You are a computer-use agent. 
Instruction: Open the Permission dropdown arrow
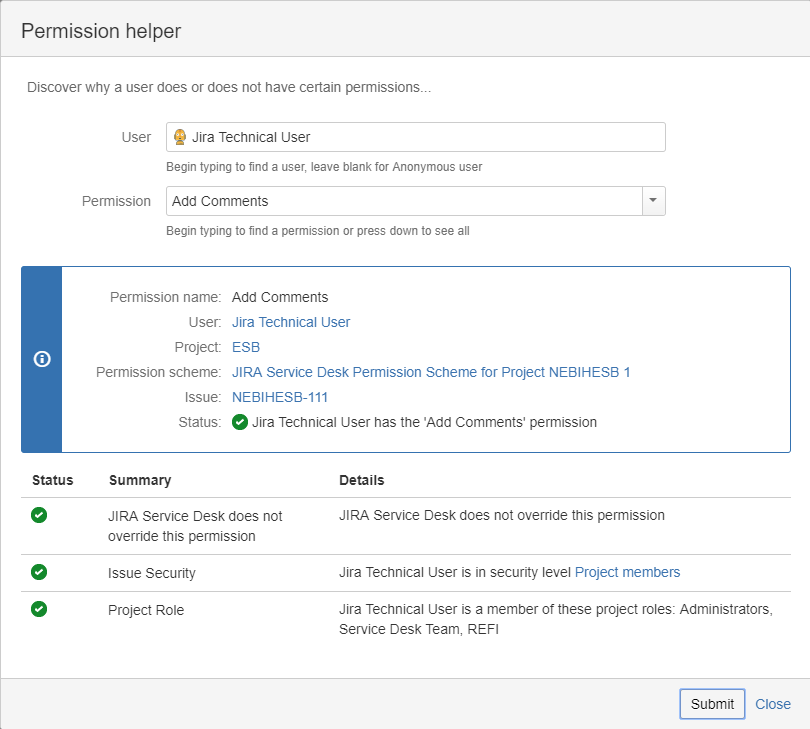point(653,201)
